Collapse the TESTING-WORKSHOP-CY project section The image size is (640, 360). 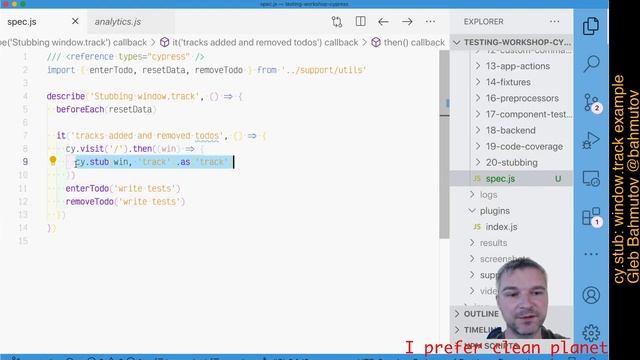[512, 42]
